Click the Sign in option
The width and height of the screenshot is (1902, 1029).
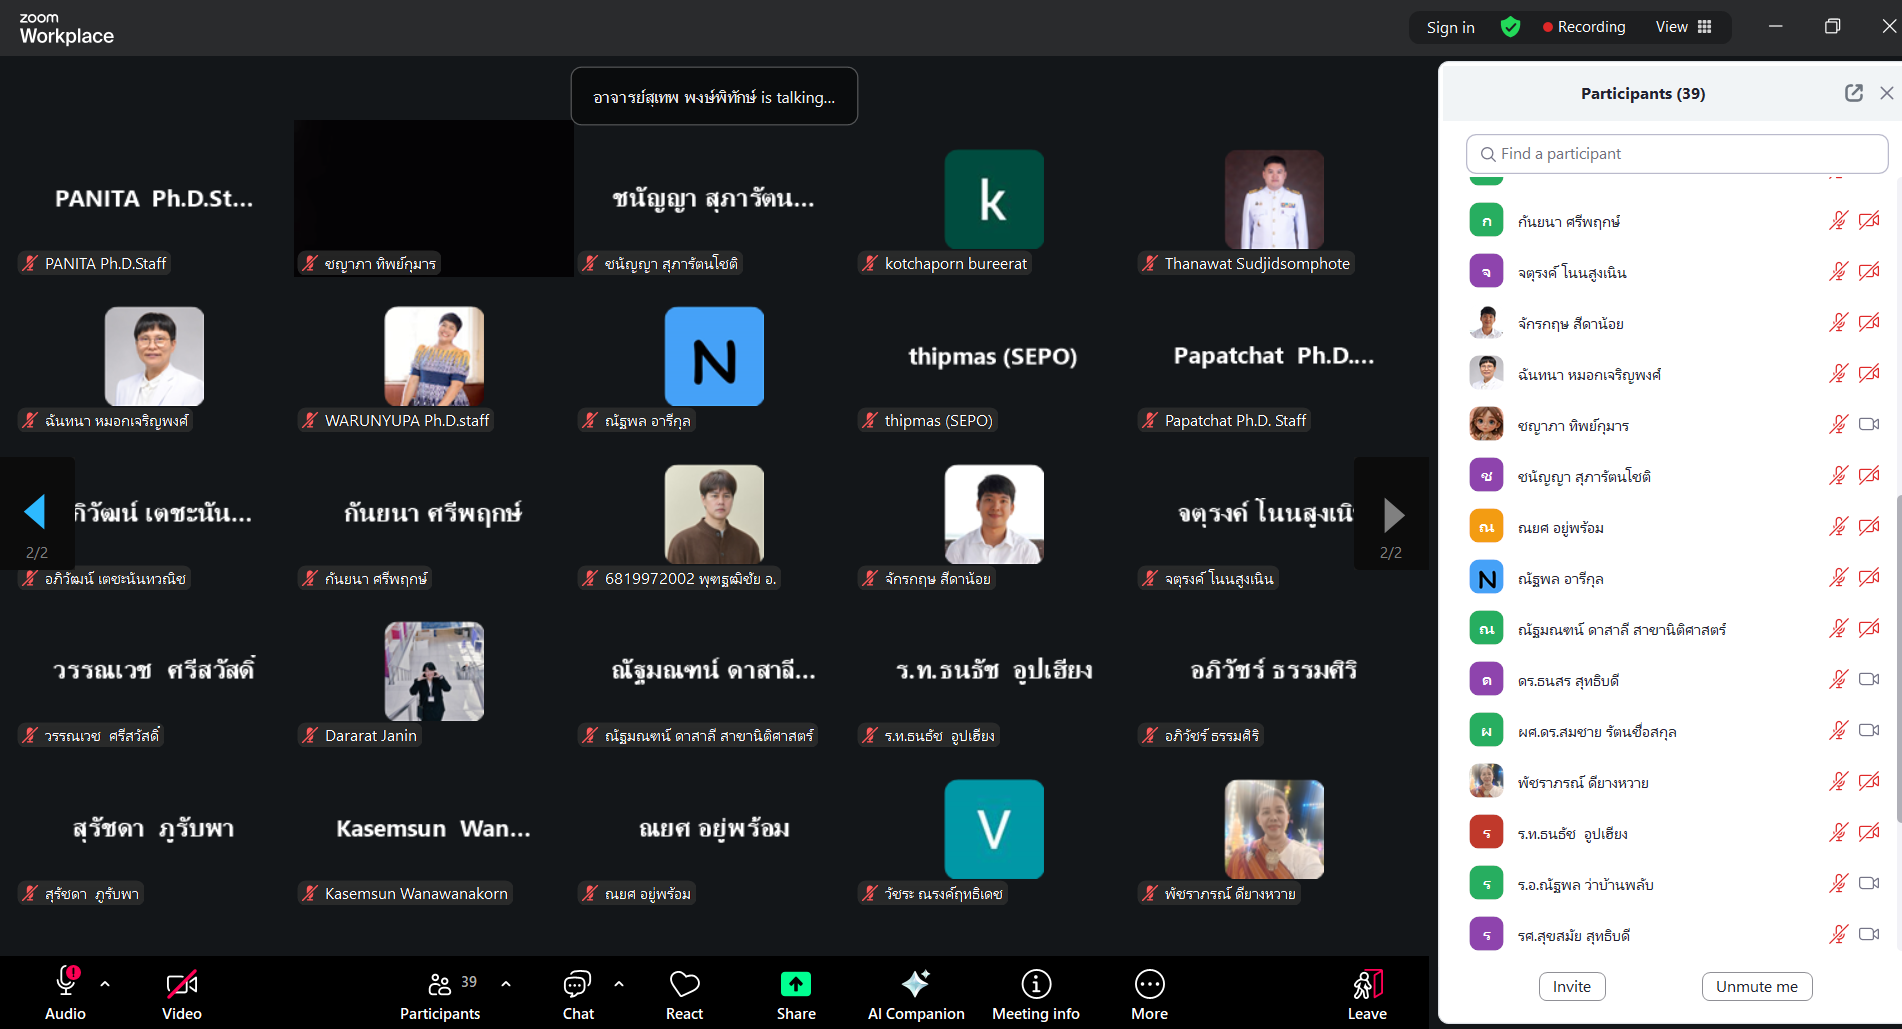tap(1450, 27)
